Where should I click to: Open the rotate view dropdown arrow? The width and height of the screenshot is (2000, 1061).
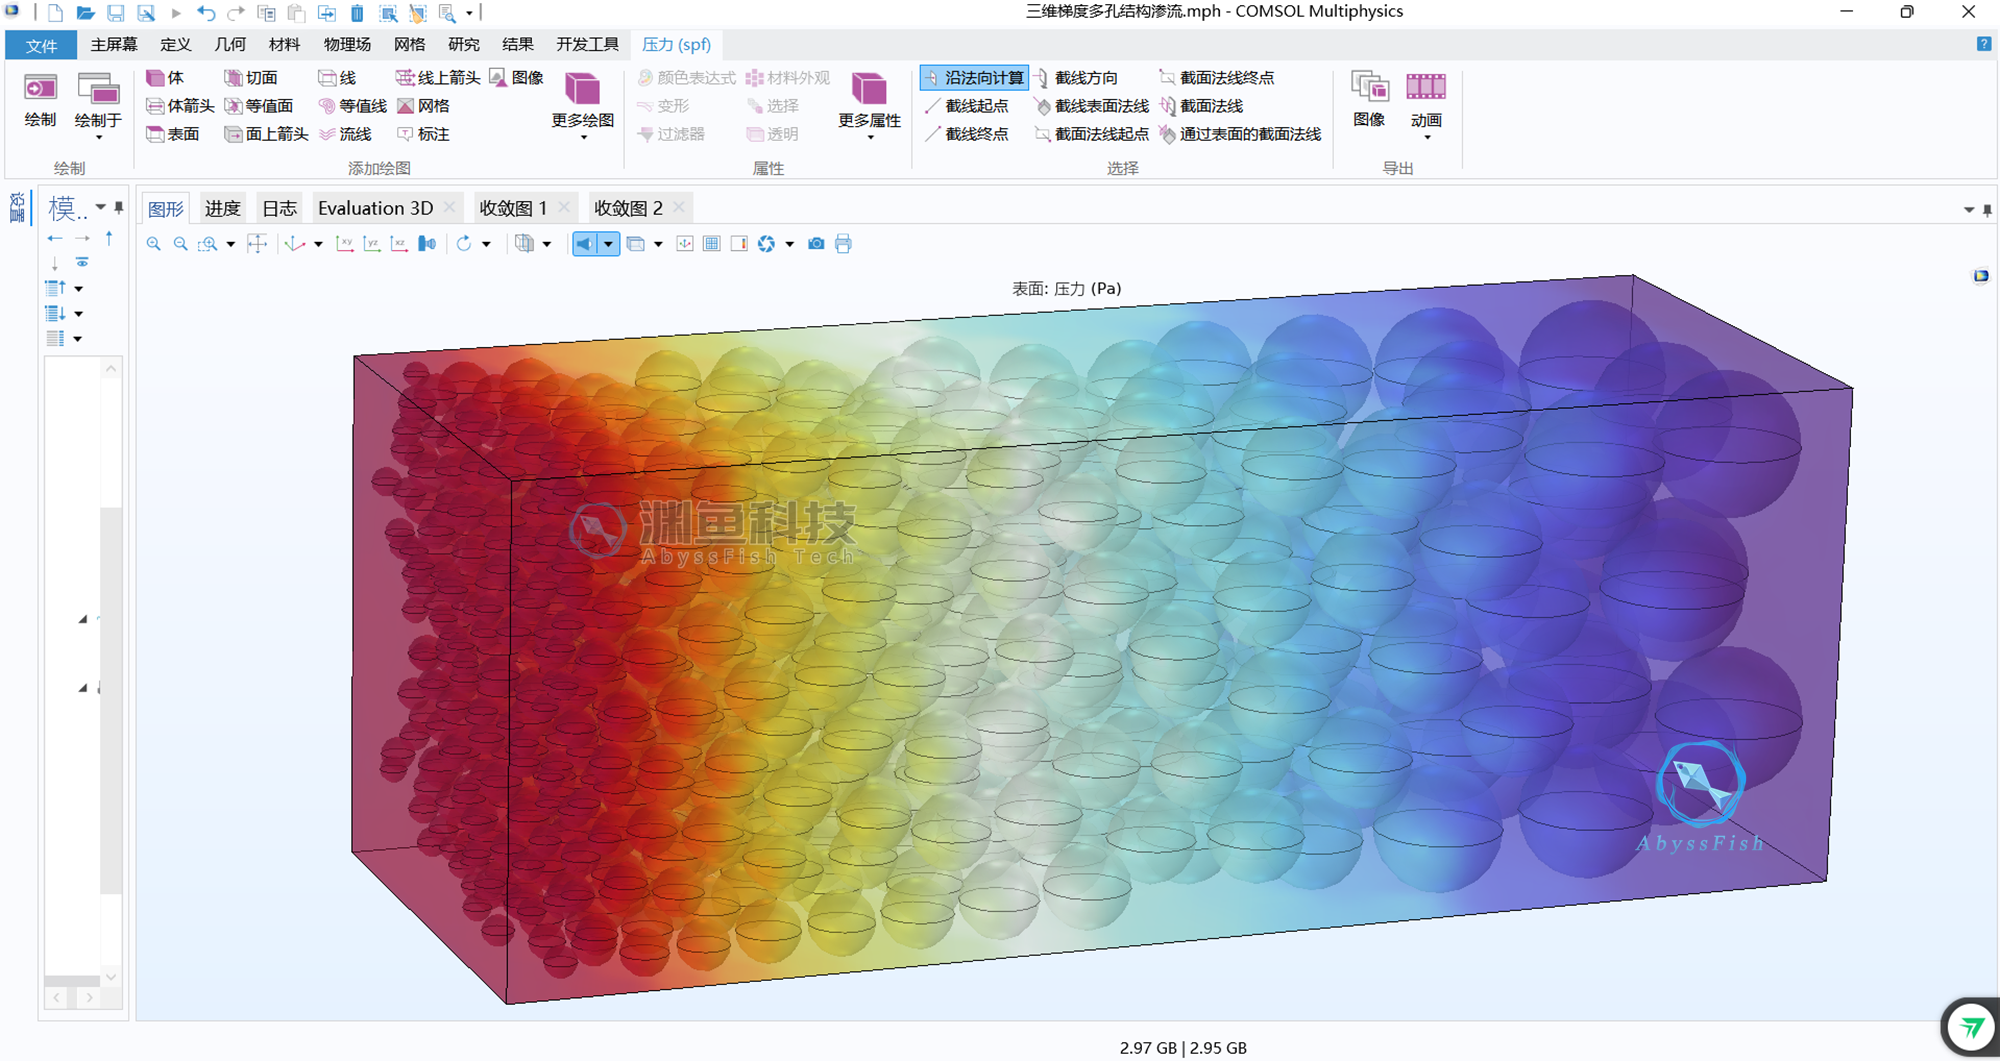click(486, 244)
